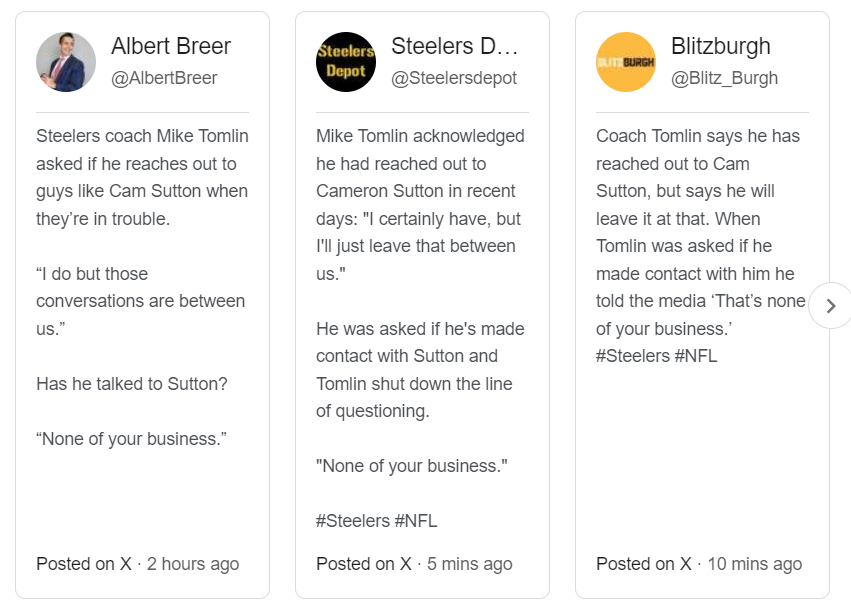Open the Blitzburgh account name
Viewport: 851px width, 606px height.
(x=721, y=46)
